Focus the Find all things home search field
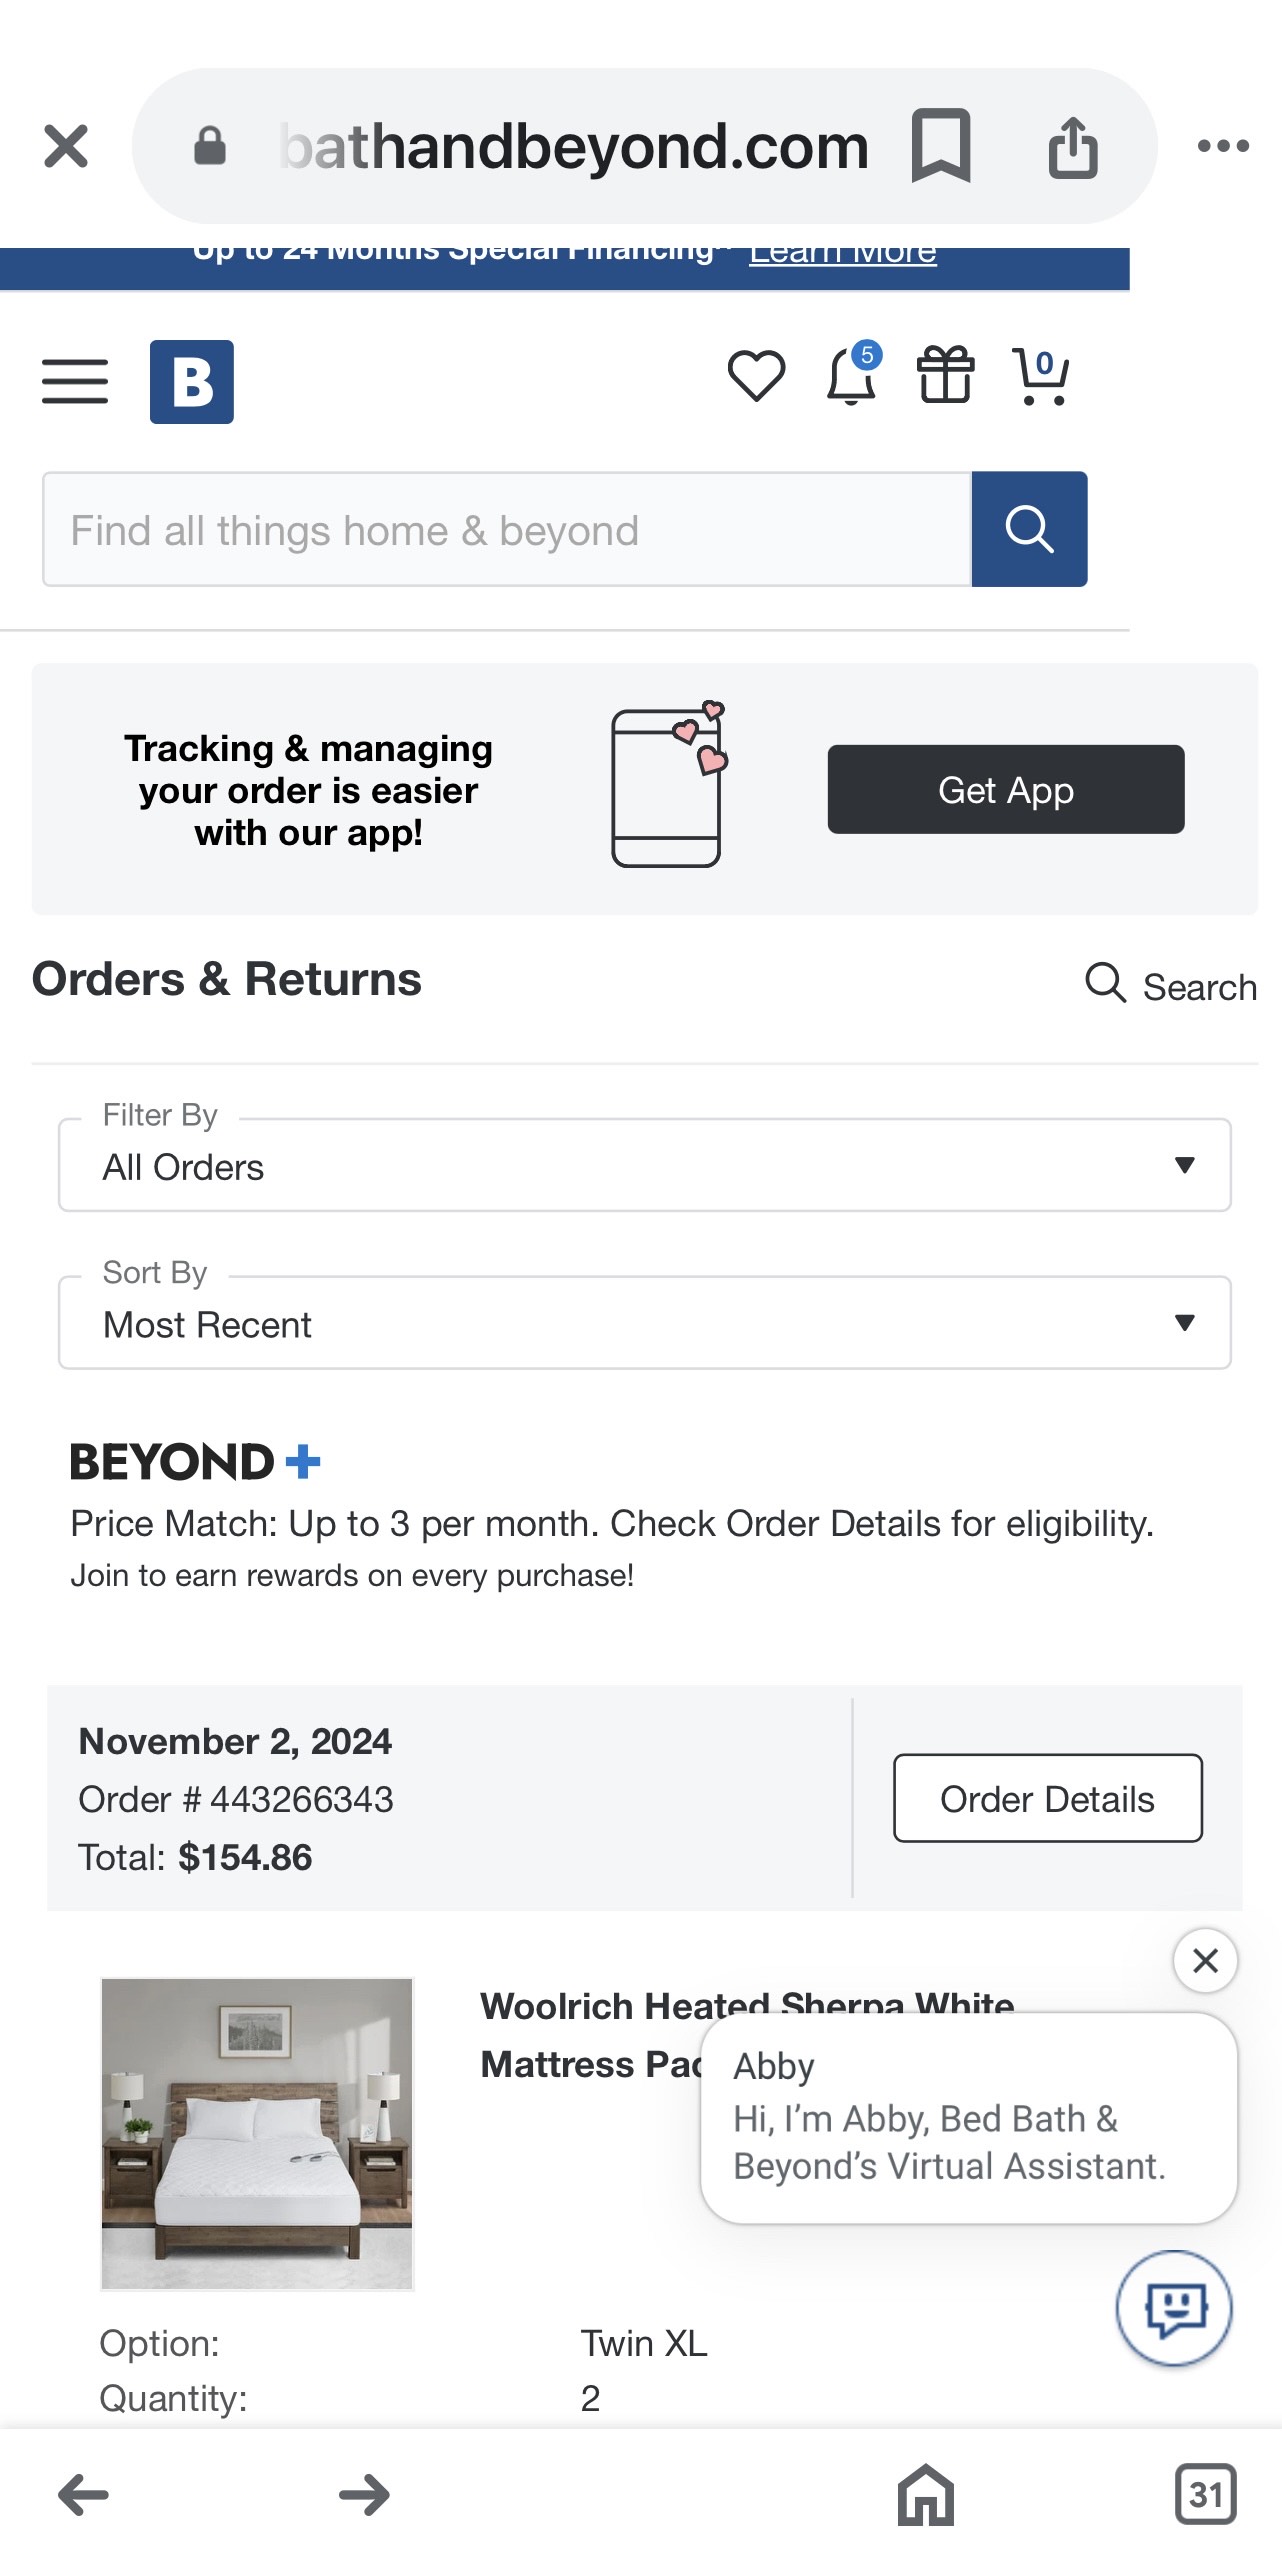This screenshot has height=2572, width=1282. [x=507, y=529]
